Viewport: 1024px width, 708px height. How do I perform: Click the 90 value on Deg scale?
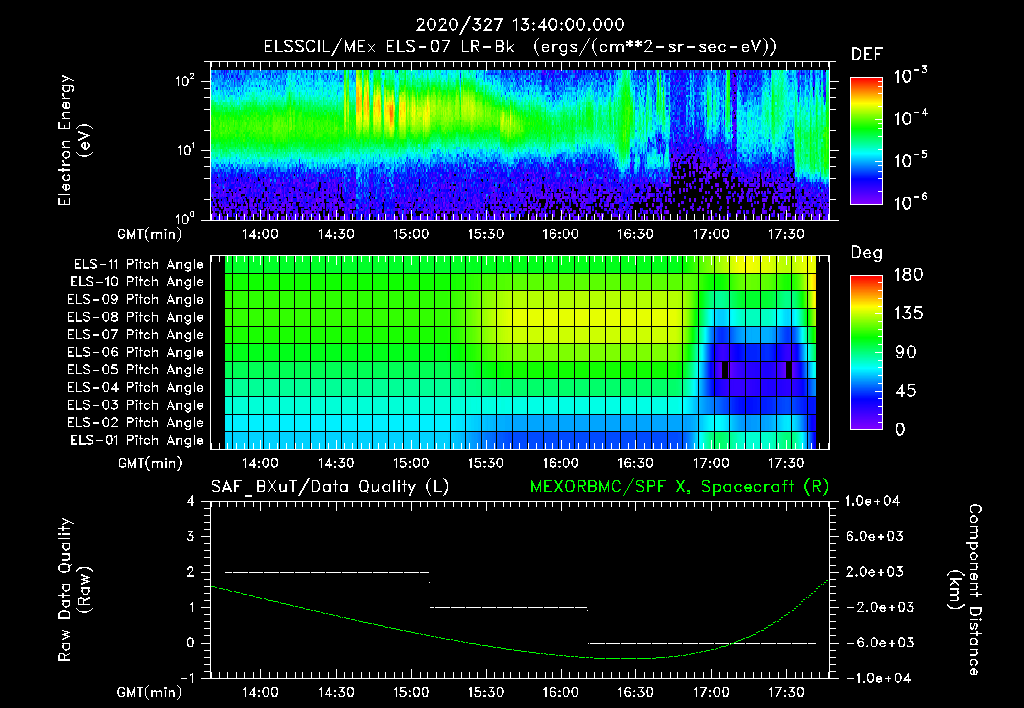click(x=906, y=352)
